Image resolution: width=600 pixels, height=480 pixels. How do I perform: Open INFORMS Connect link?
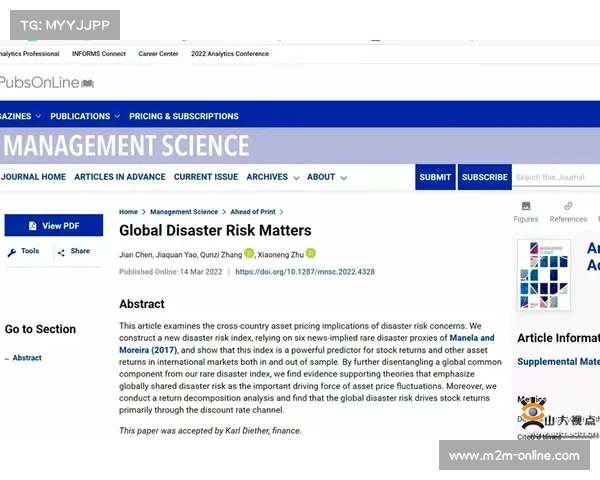tap(99, 54)
